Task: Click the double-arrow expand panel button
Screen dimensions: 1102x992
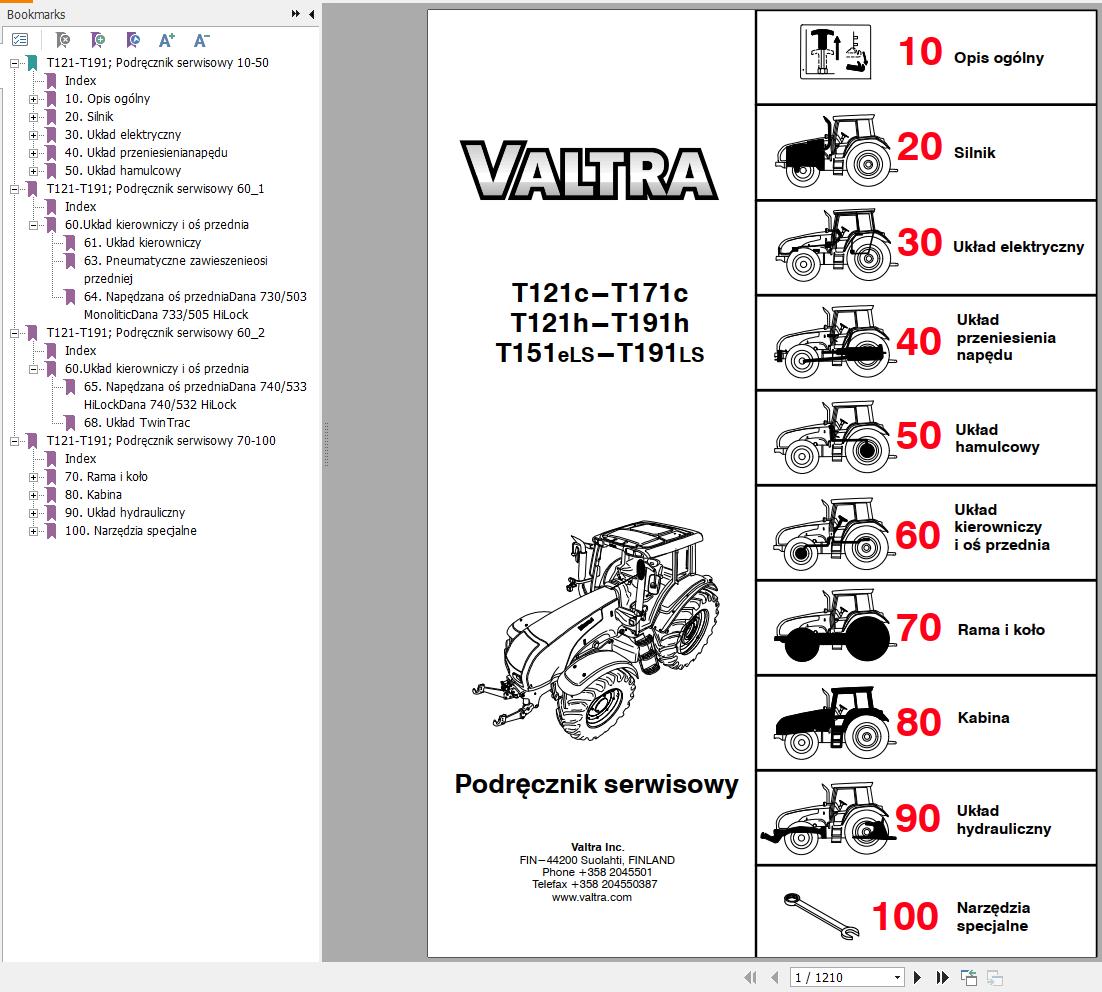Action: click(x=296, y=13)
